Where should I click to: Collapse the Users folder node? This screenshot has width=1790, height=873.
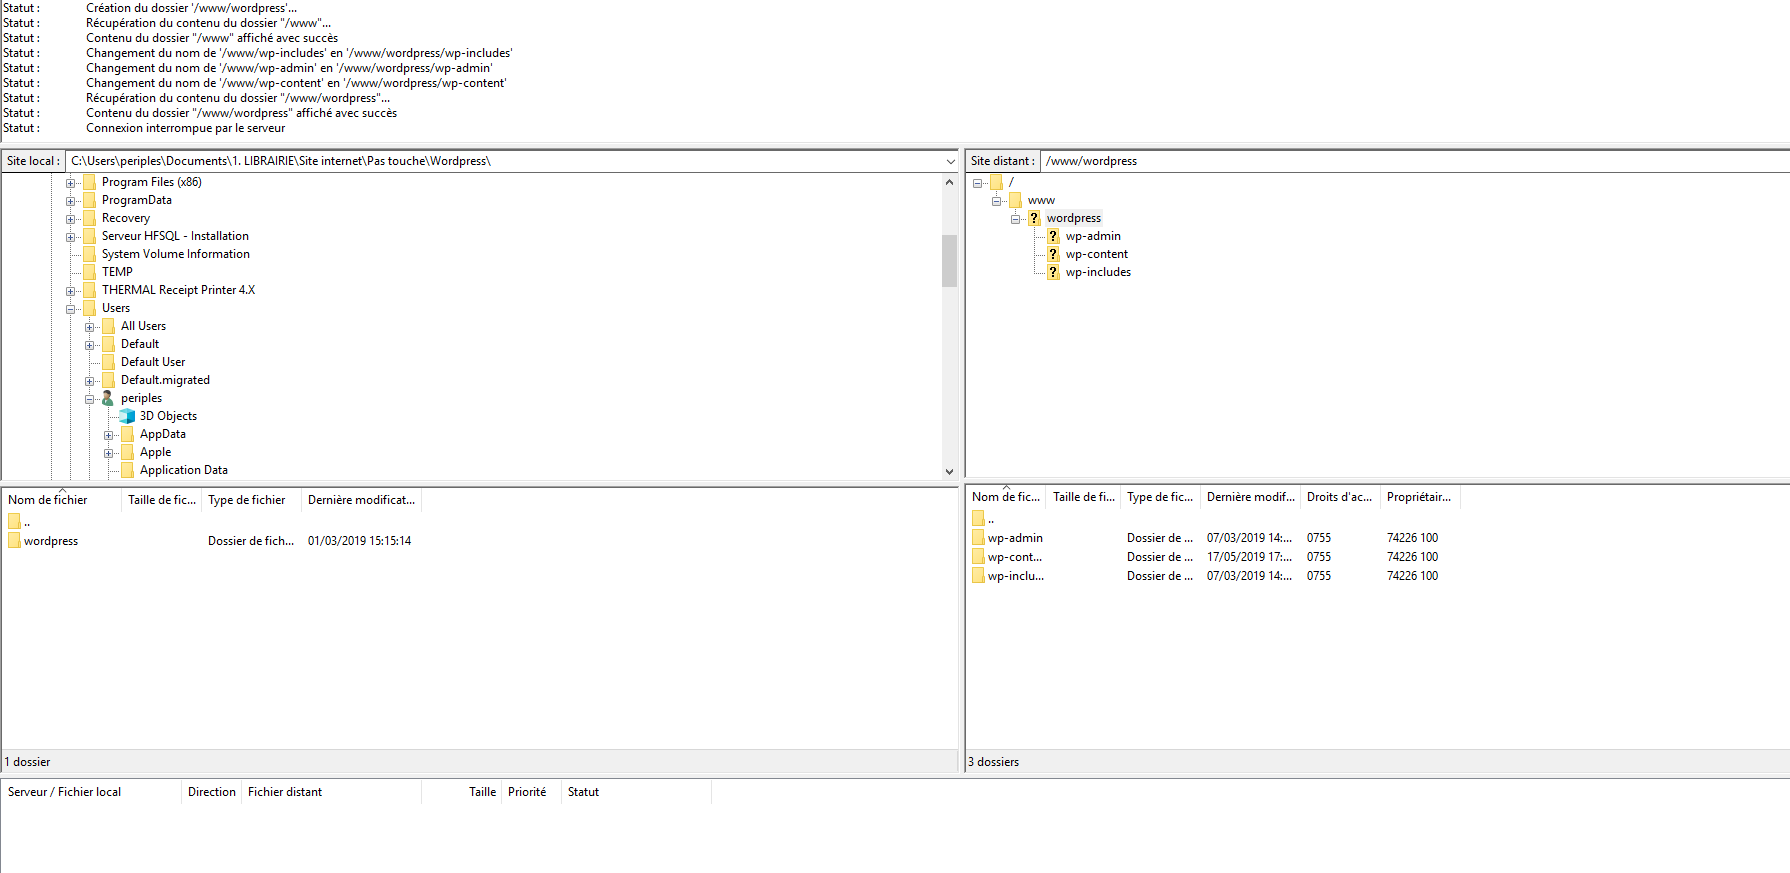pos(71,309)
